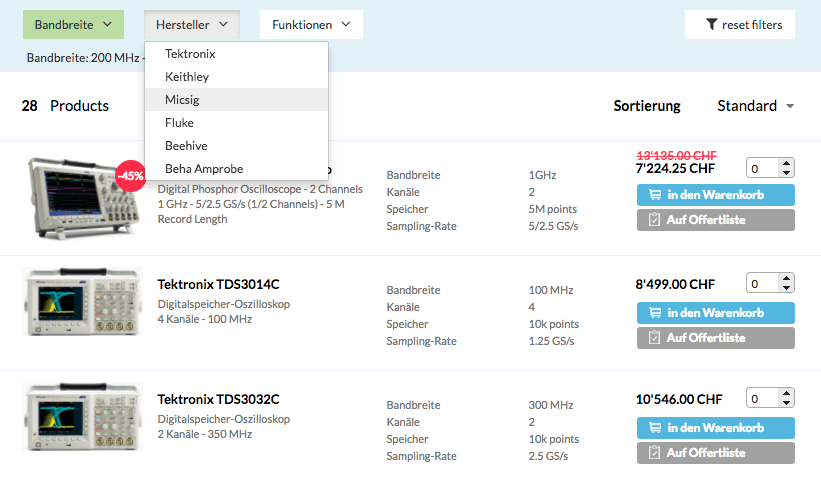Image resolution: width=821 pixels, height=478 pixels.
Task: Open the Funktionen filter dropdown
Action: pos(311,25)
